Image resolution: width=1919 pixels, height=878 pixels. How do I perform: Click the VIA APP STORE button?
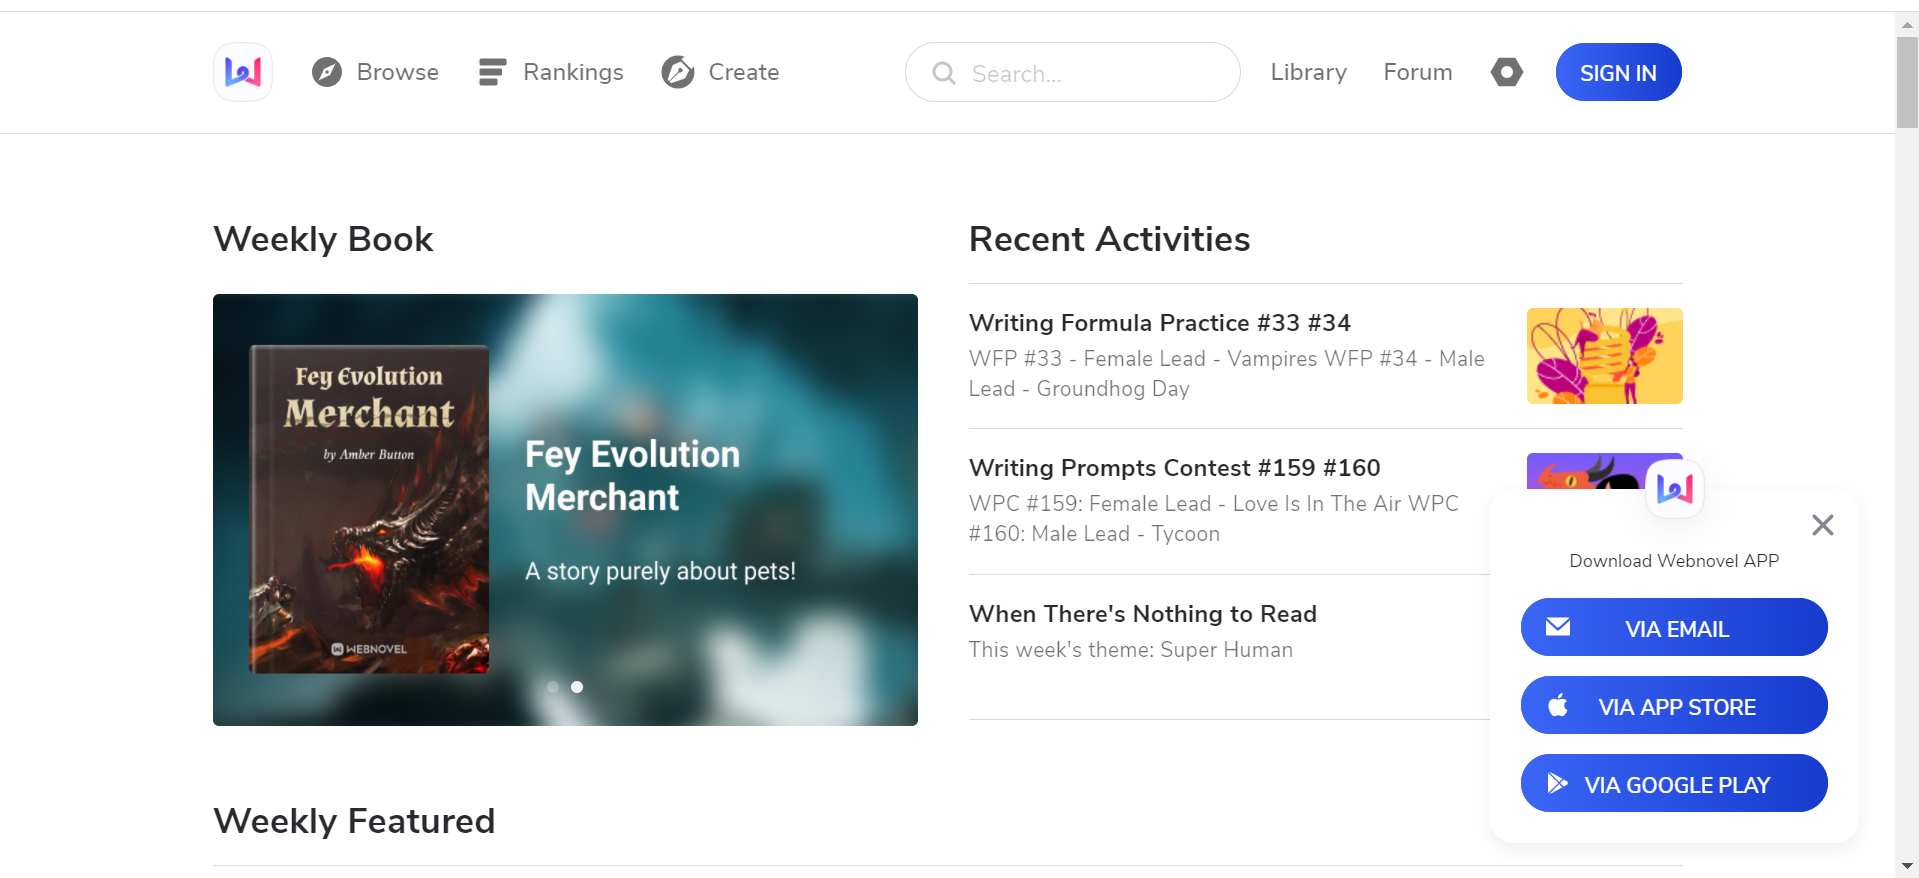point(1674,705)
